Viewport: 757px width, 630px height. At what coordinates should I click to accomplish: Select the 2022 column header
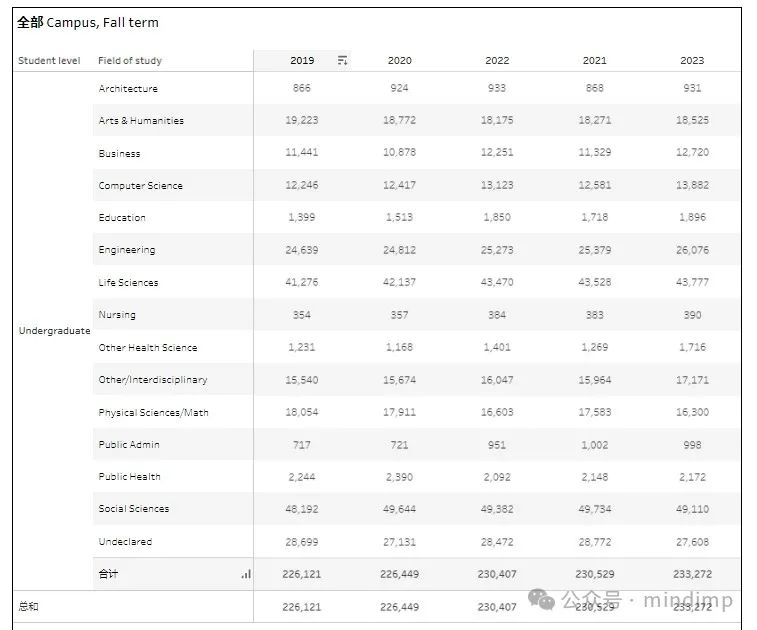(497, 61)
